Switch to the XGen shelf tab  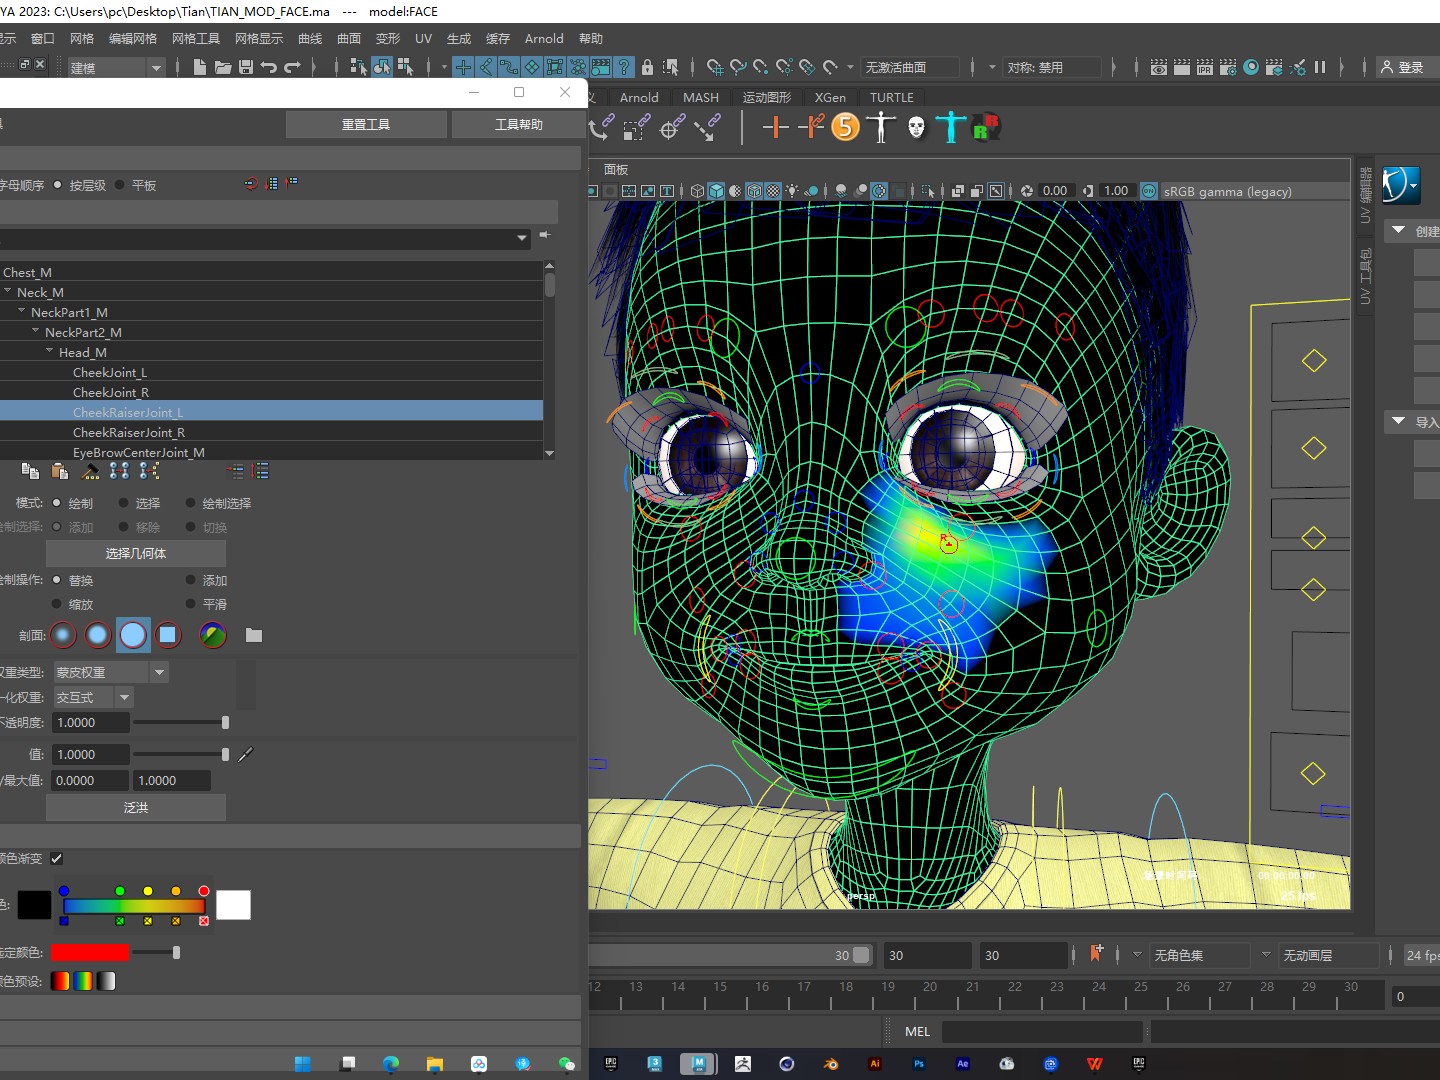829,97
